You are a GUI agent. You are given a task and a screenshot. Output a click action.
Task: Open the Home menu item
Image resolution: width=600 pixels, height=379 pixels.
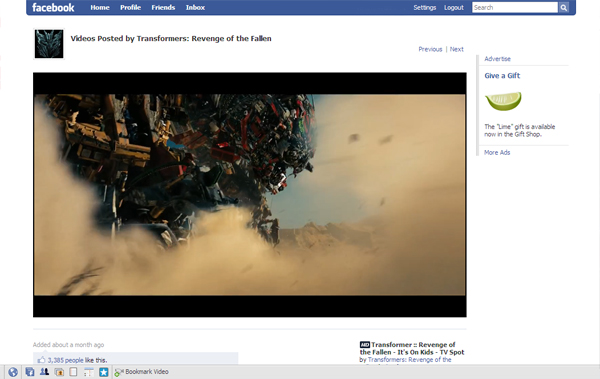100,7
